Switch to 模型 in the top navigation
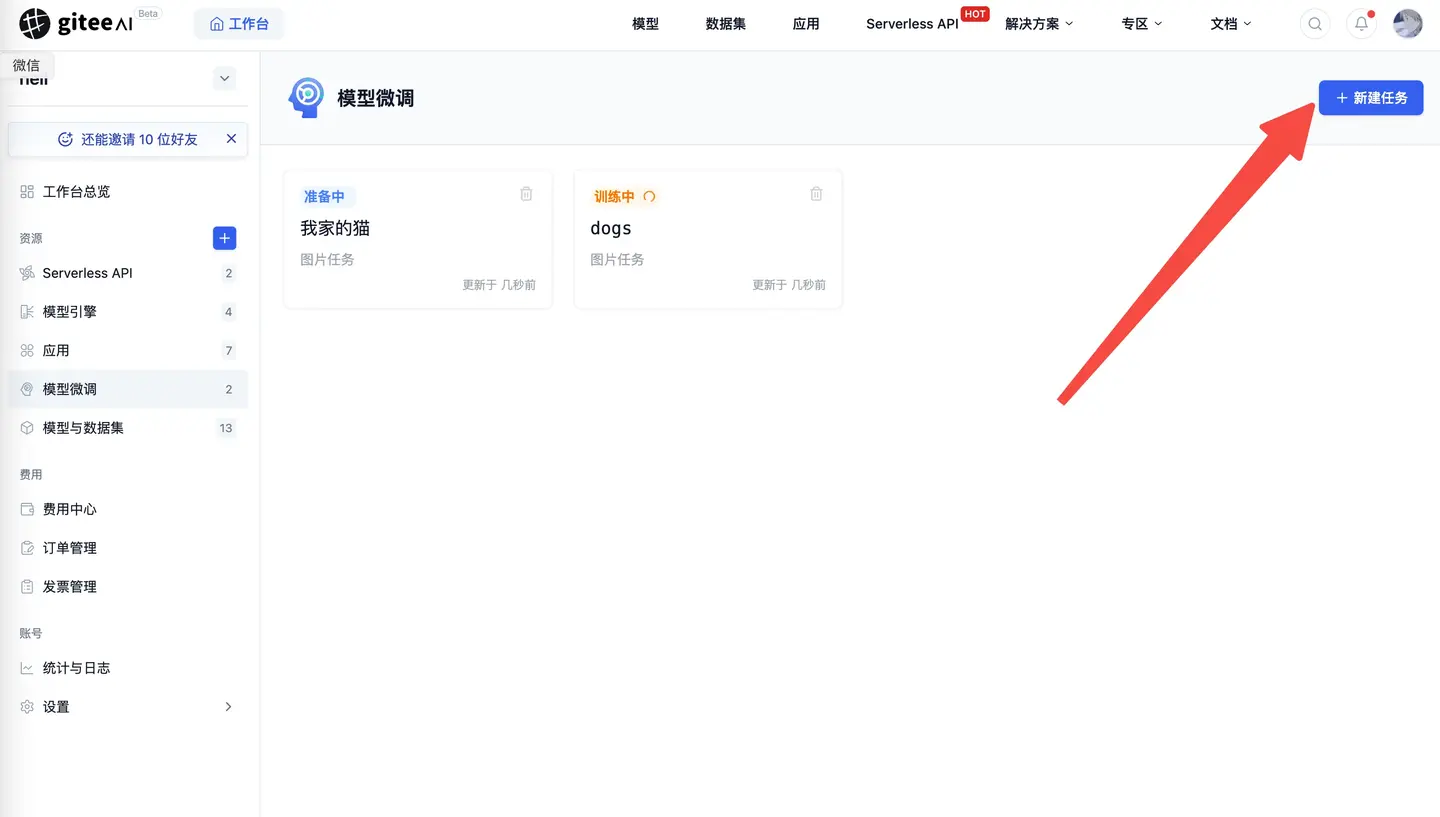Viewport: 1440px width, 817px height. point(645,23)
